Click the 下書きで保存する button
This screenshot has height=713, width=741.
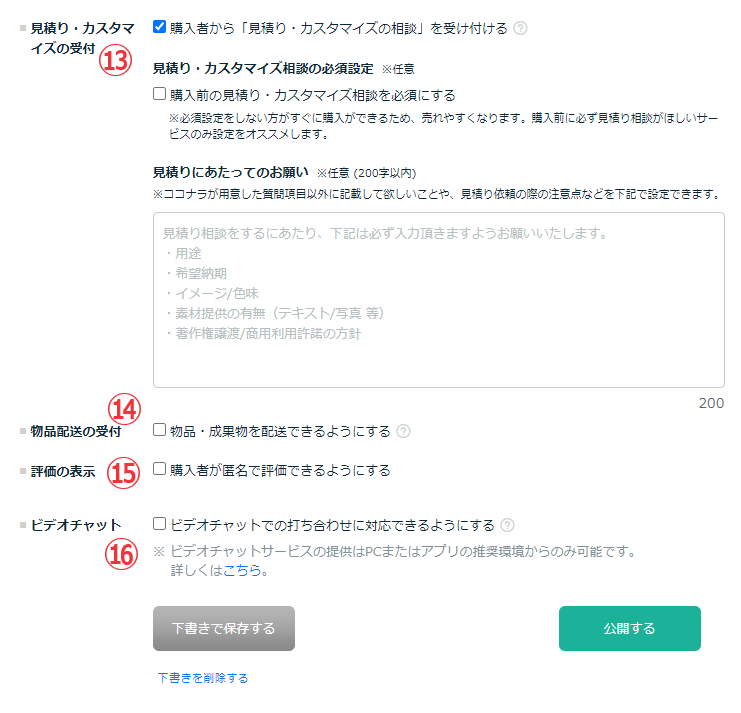pyautogui.click(x=223, y=629)
